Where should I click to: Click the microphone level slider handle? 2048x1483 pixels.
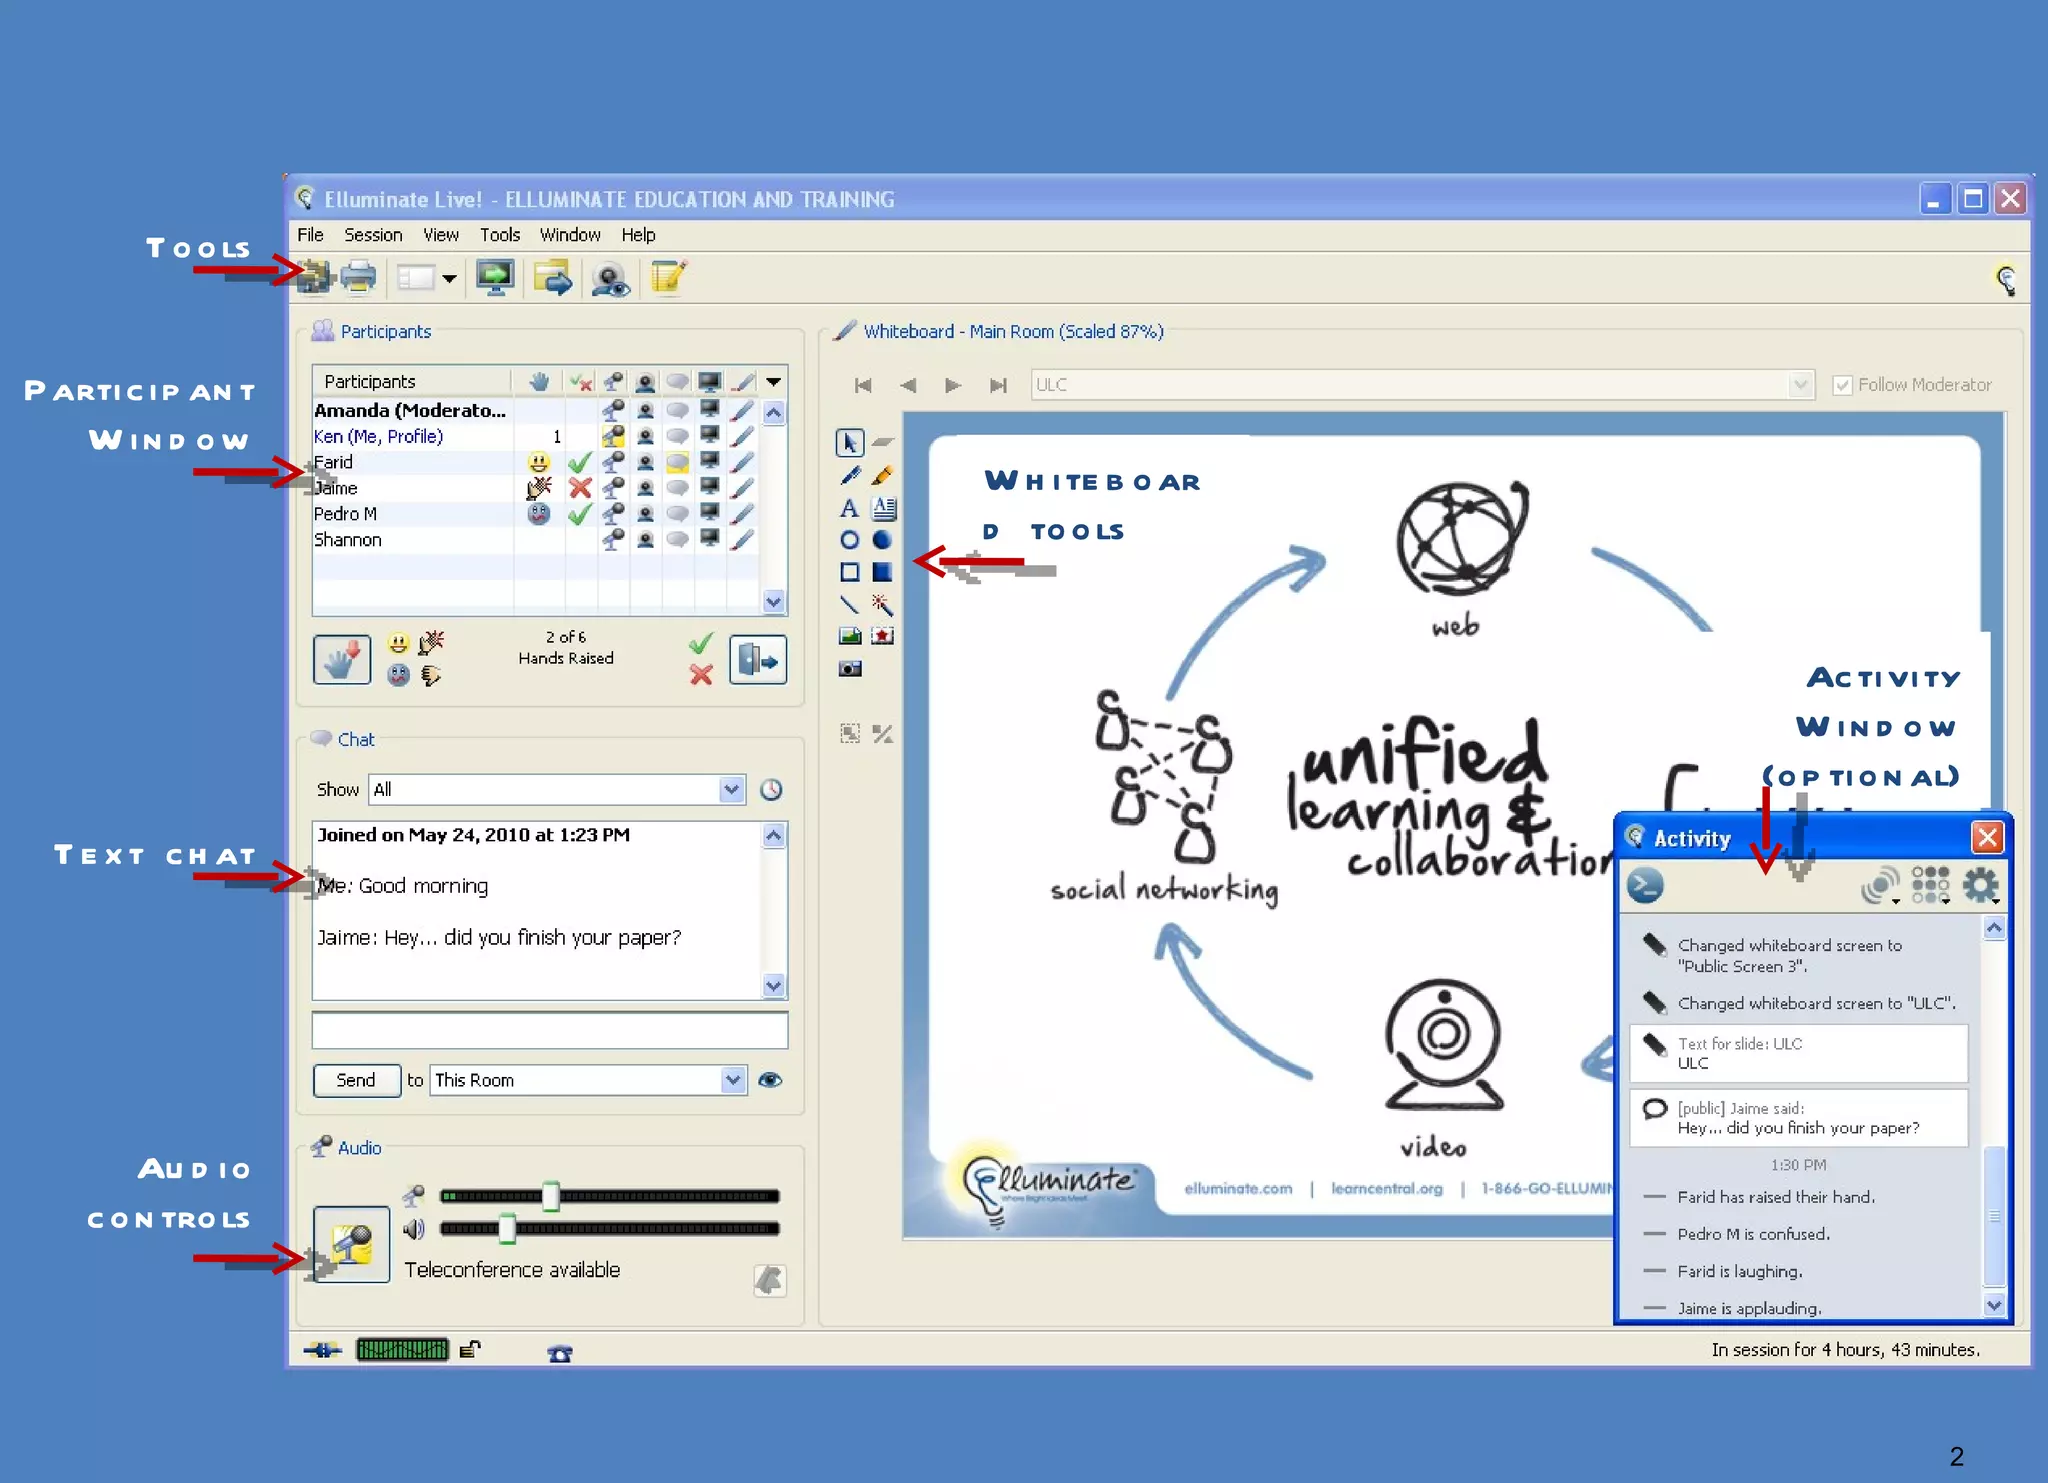pos(550,1196)
